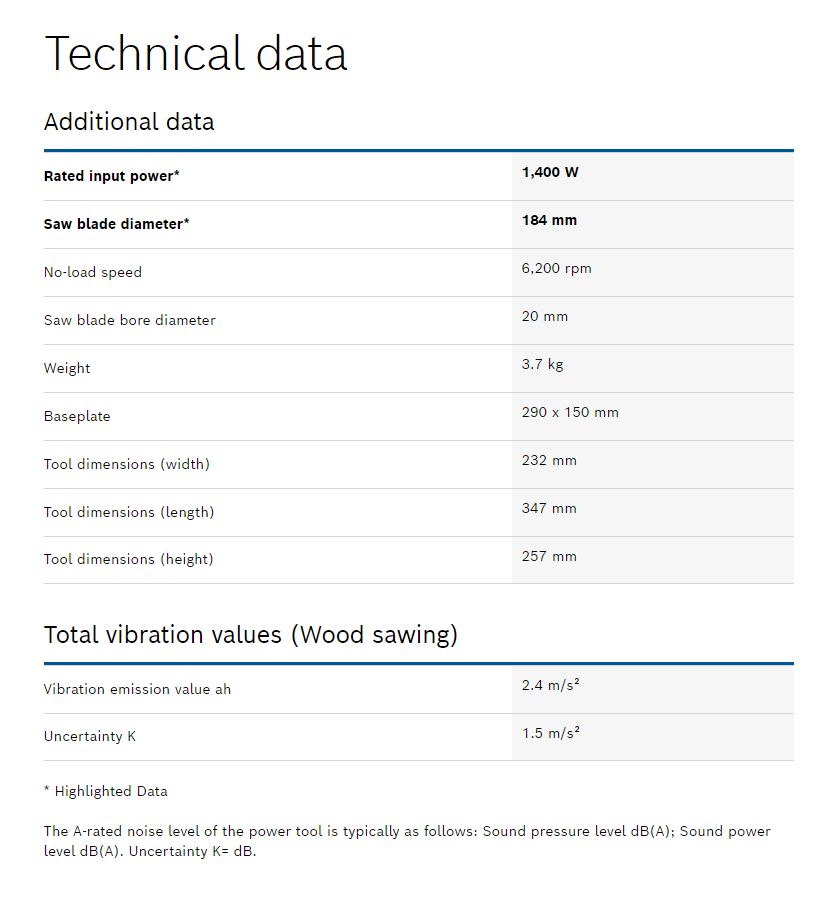
Task: Click the 3.7 kg weight value
Action: point(542,364)
